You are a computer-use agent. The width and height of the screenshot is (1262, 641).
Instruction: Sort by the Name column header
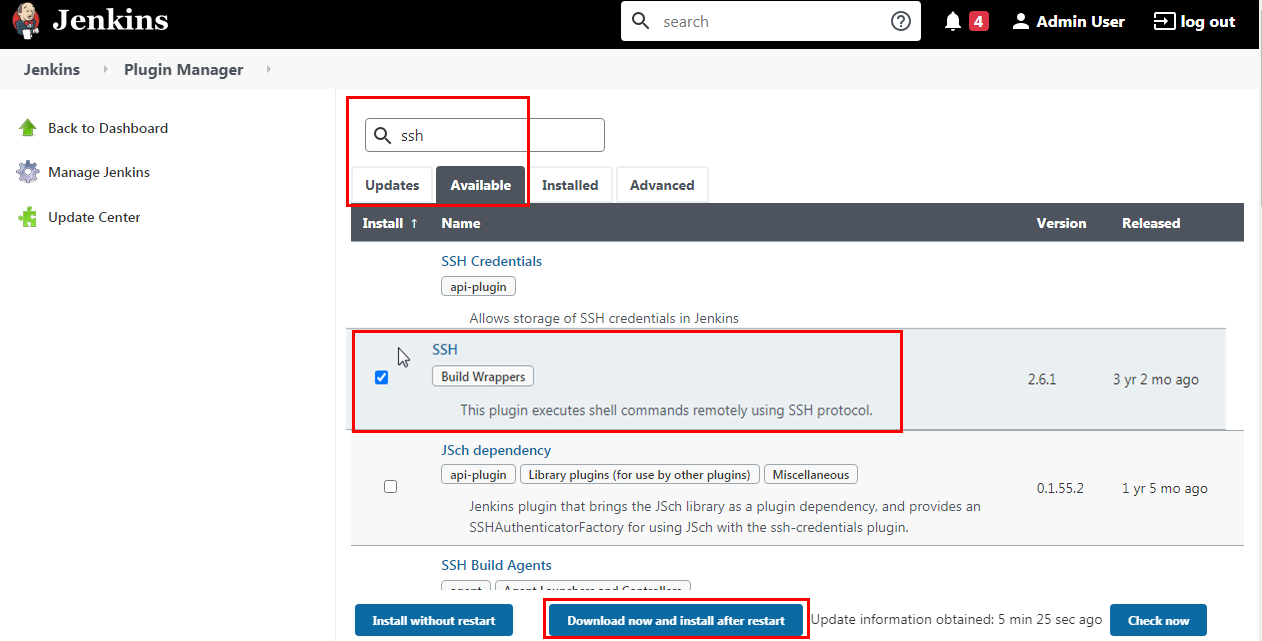(x=461, y=223)
